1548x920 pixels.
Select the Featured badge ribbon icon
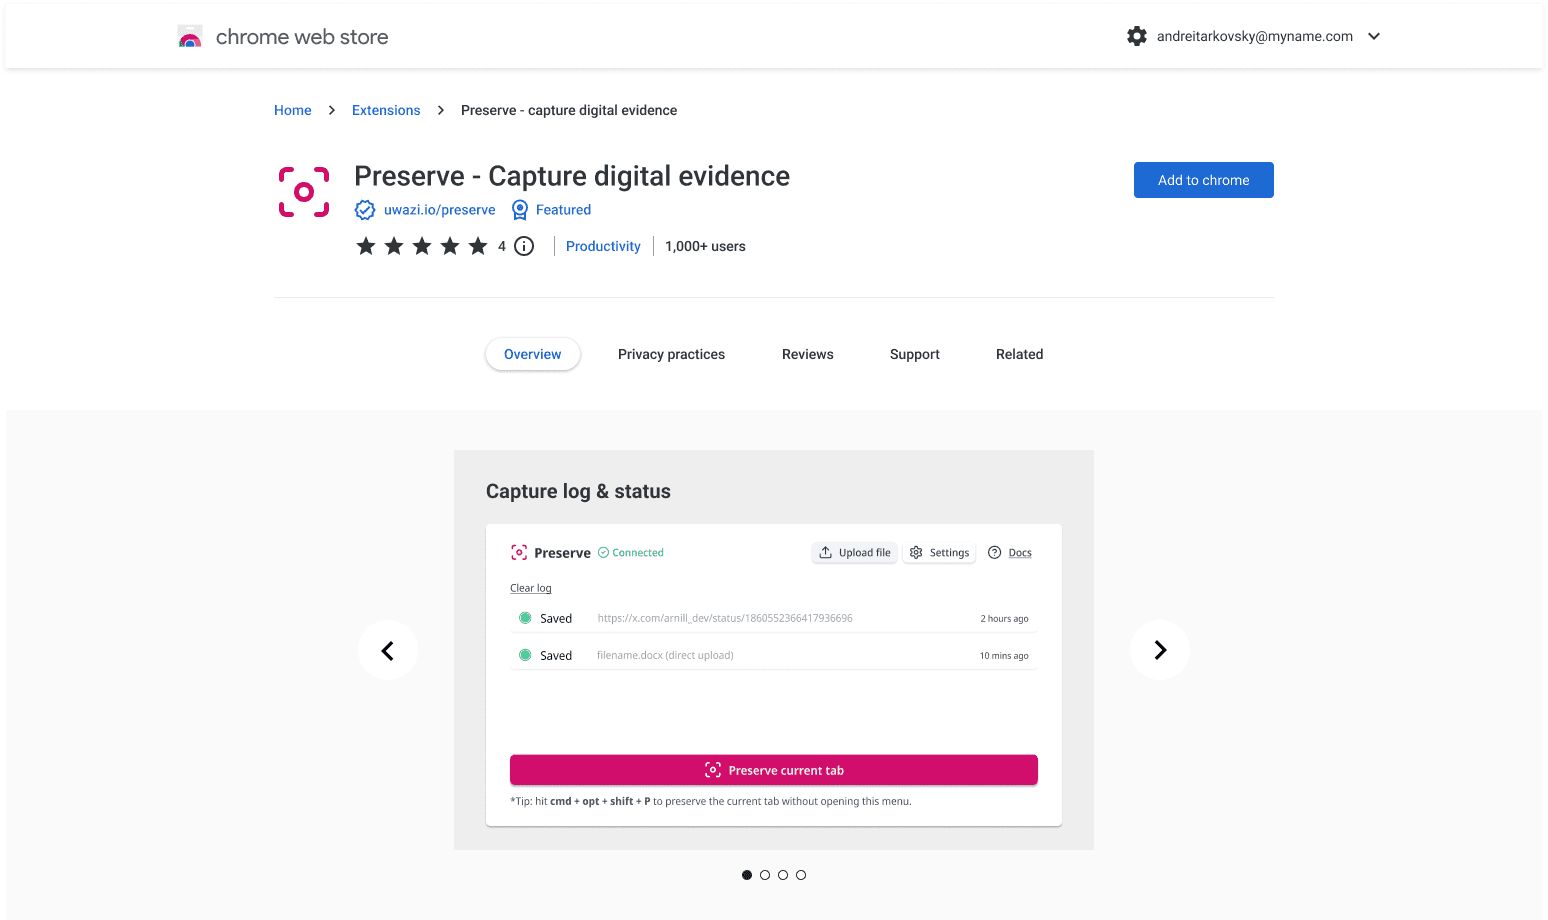click(x=520, y=210)
